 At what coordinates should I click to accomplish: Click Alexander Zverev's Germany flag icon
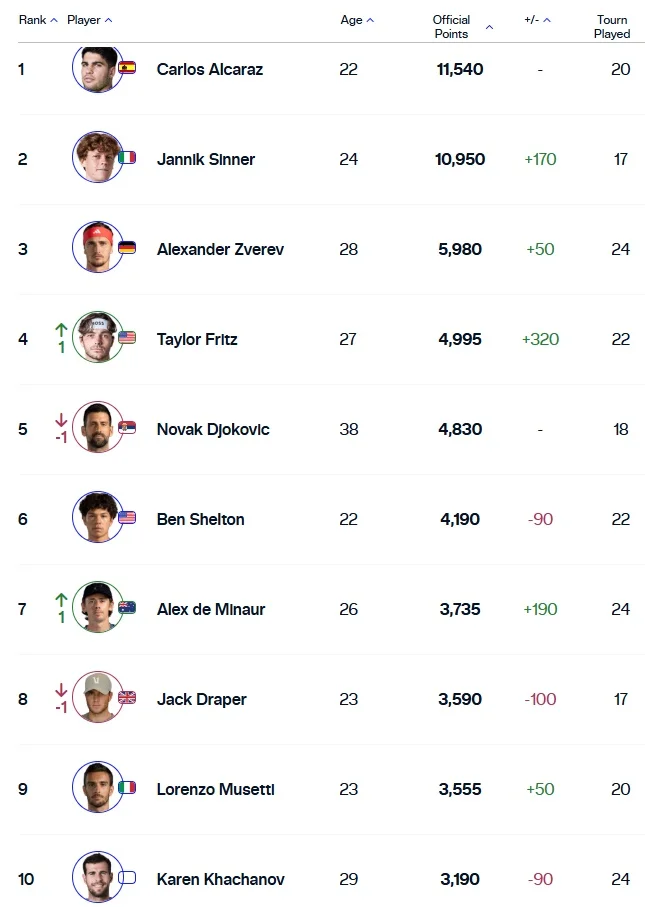(127, 248)
